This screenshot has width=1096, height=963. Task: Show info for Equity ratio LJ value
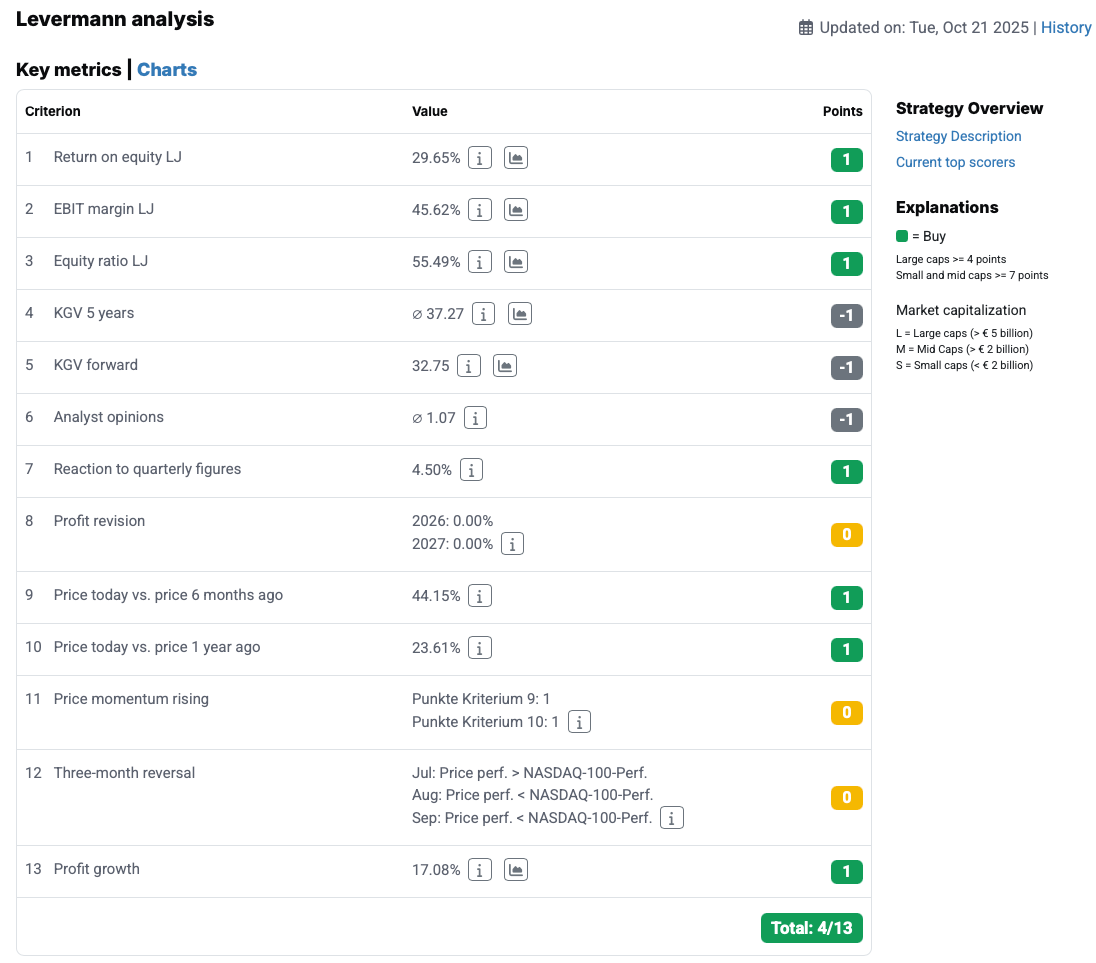click(x=480, y=262)
